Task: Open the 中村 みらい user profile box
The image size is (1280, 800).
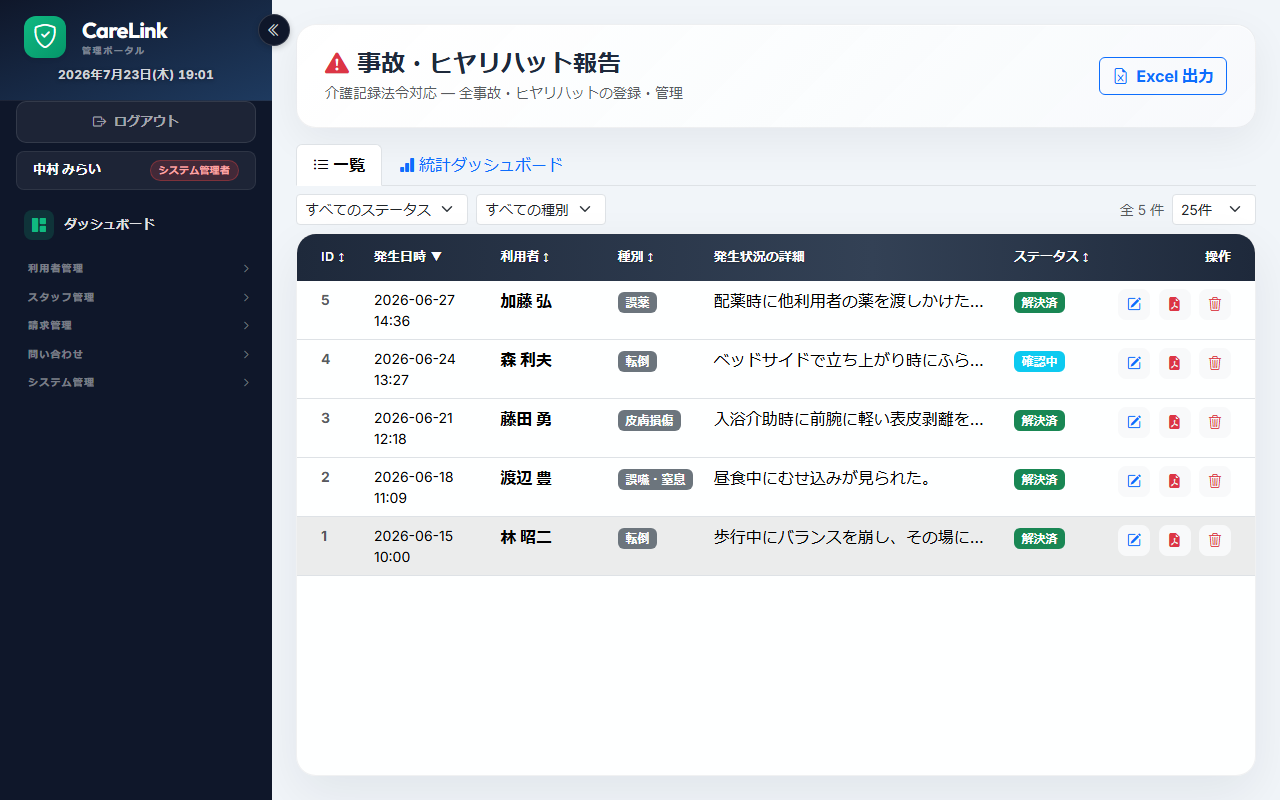Action: coord(136,170)
